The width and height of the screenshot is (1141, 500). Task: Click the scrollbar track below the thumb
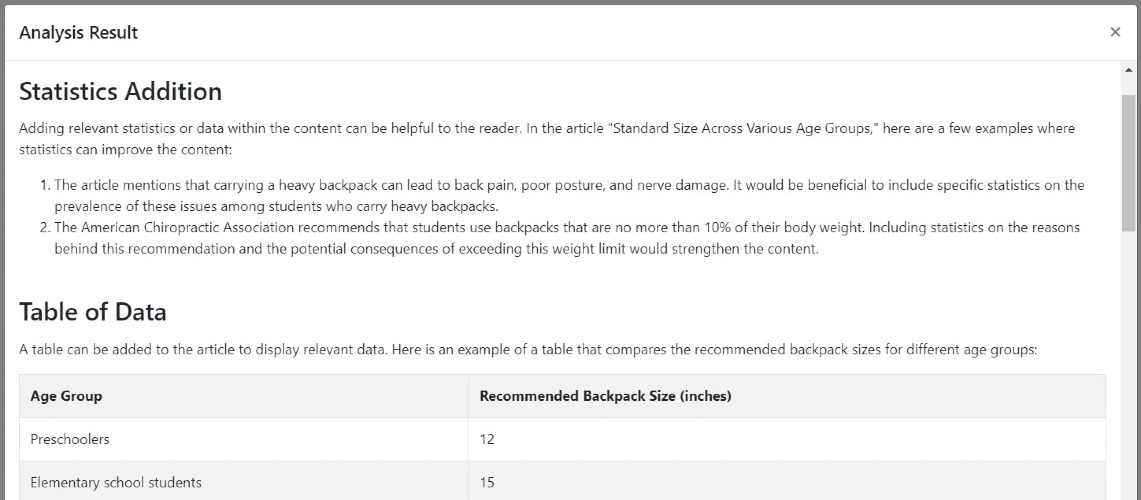tap(1129, 364)
